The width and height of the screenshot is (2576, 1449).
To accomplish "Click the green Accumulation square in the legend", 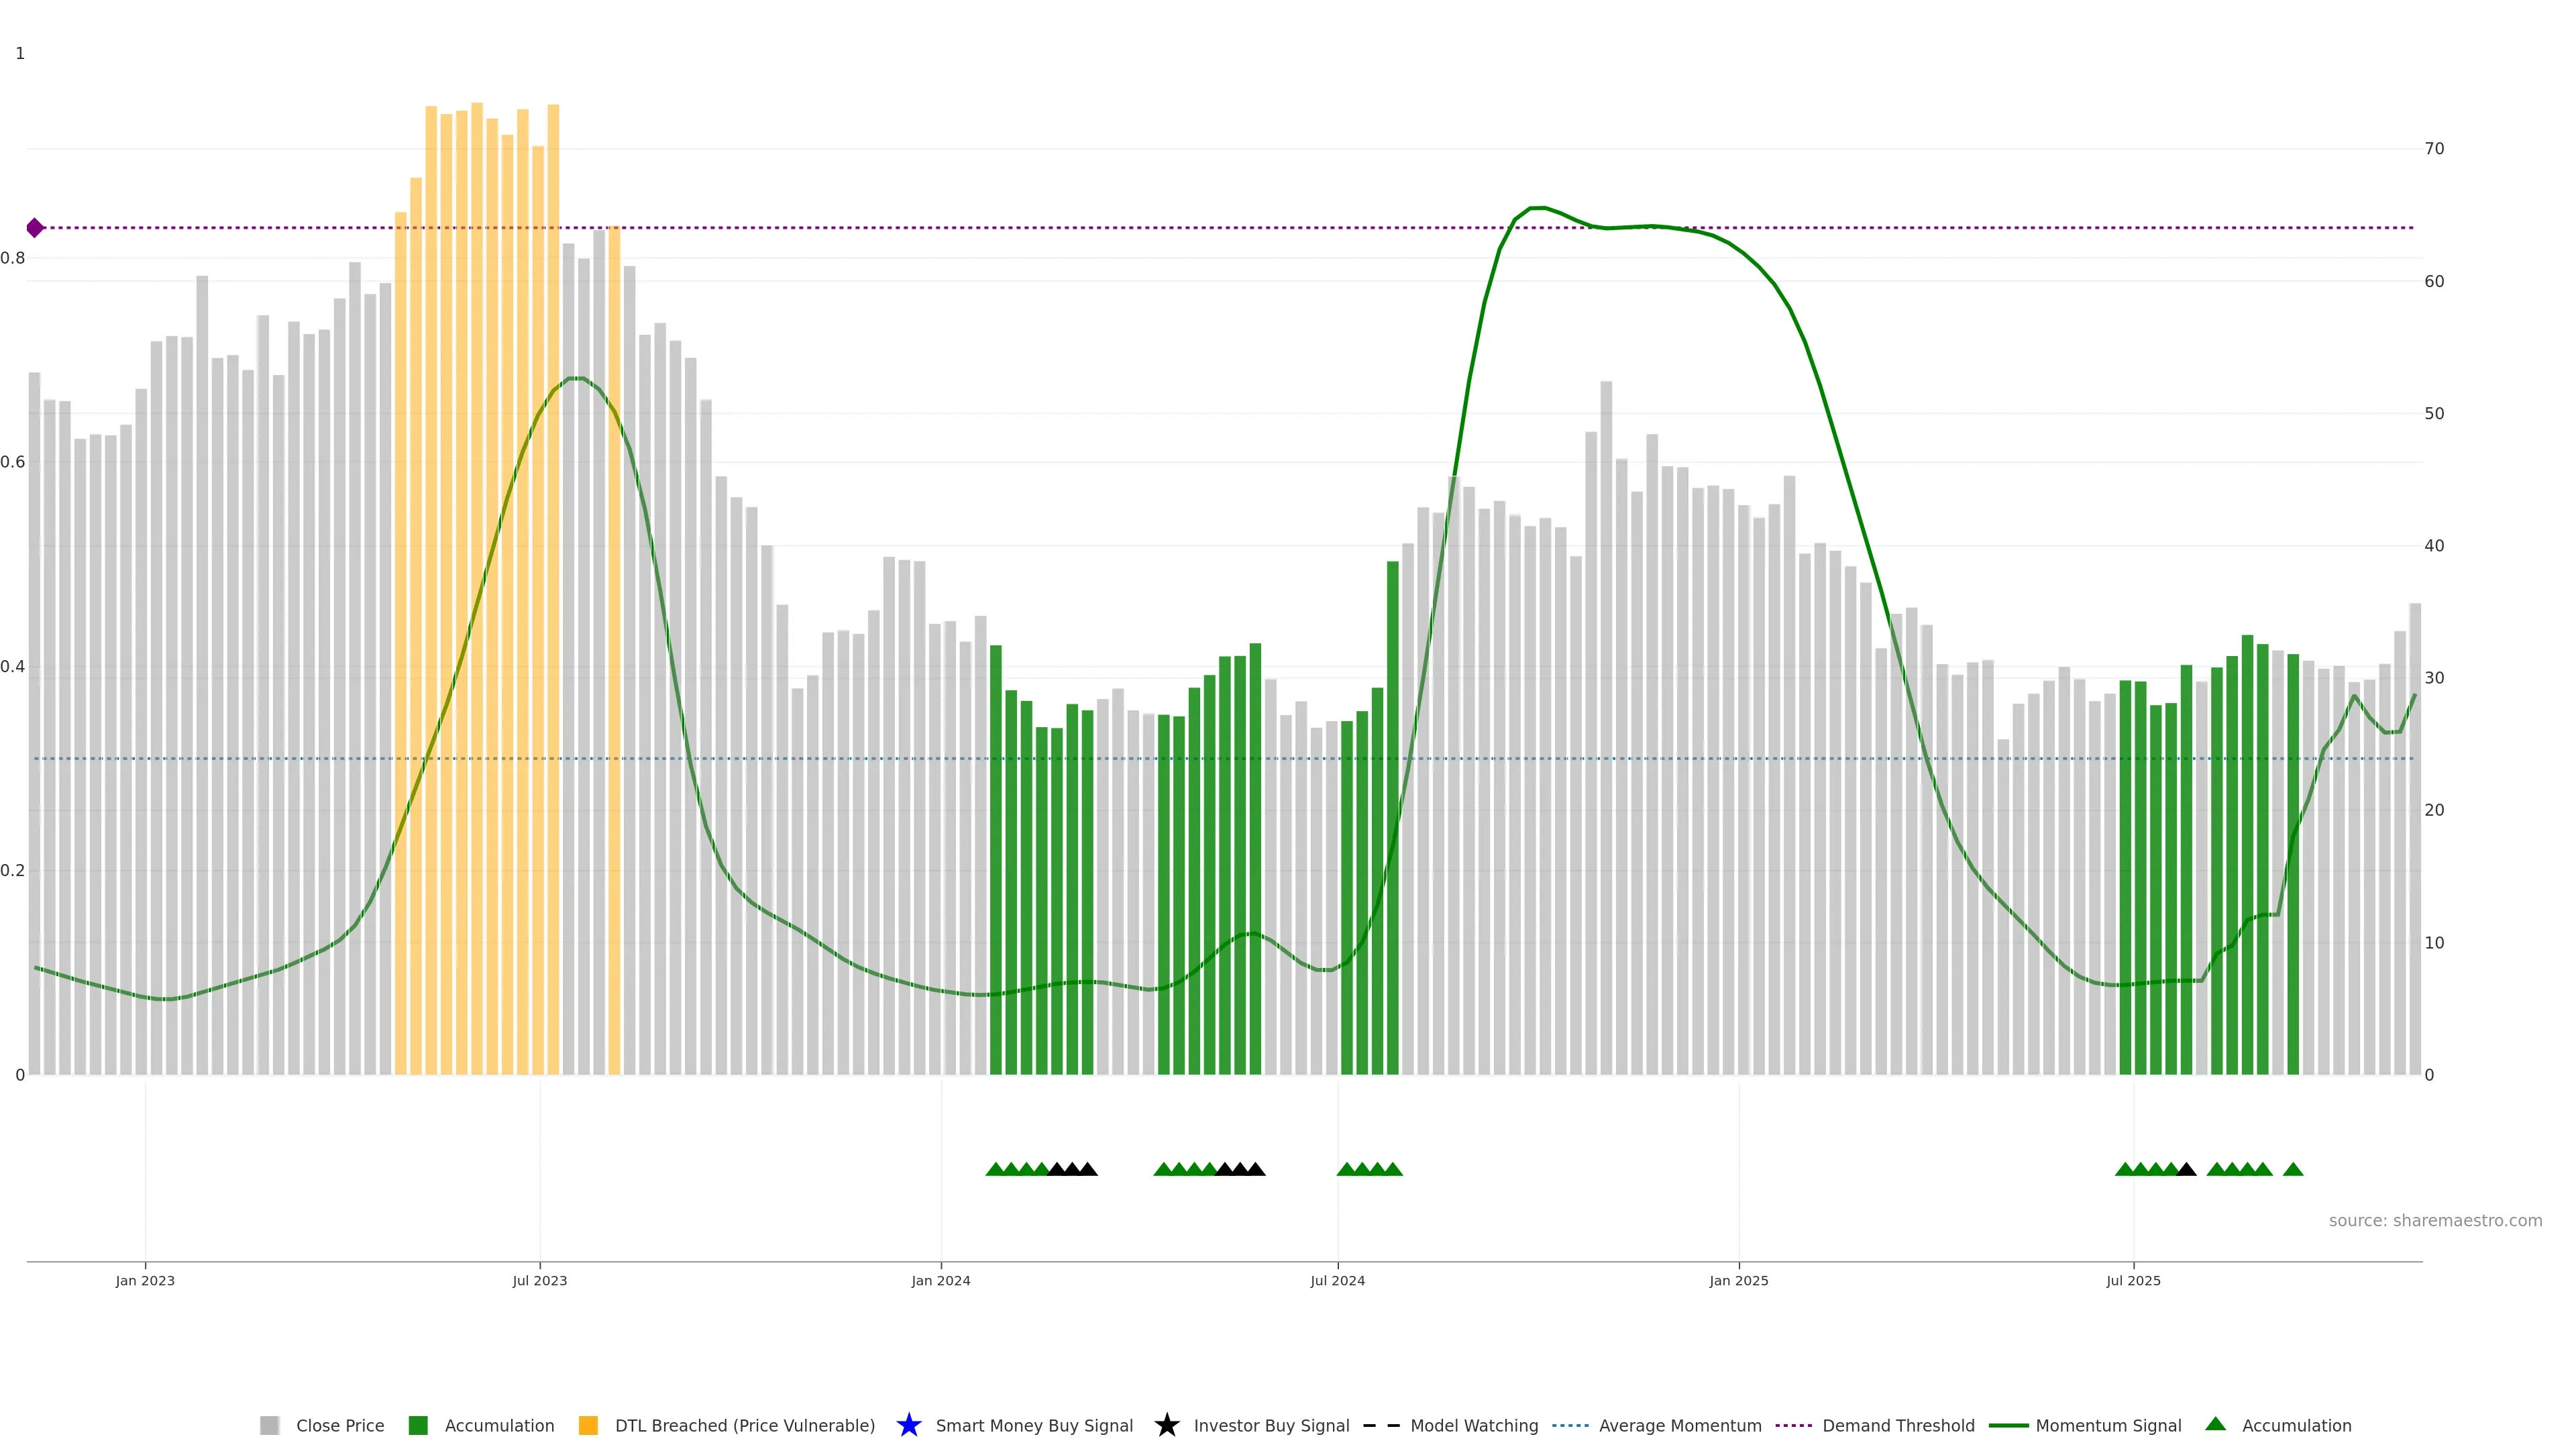I will pos(418,1425).
